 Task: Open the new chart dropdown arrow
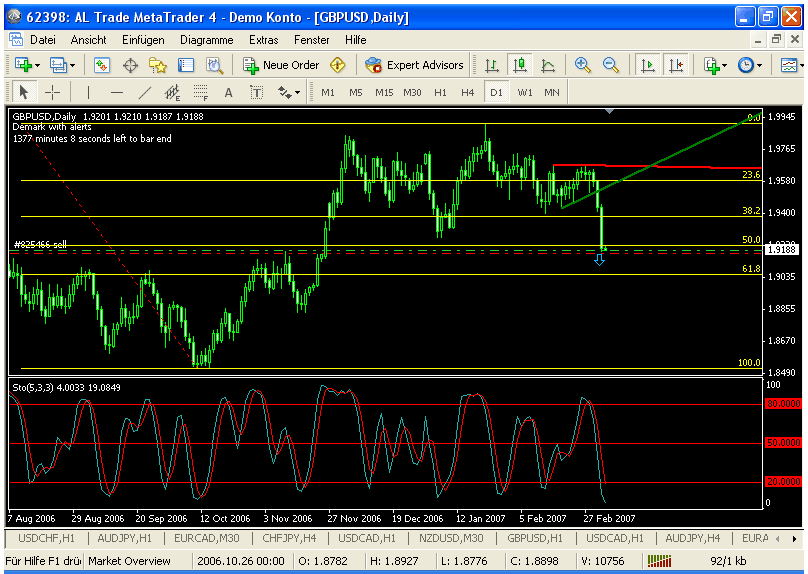[38, 65]
